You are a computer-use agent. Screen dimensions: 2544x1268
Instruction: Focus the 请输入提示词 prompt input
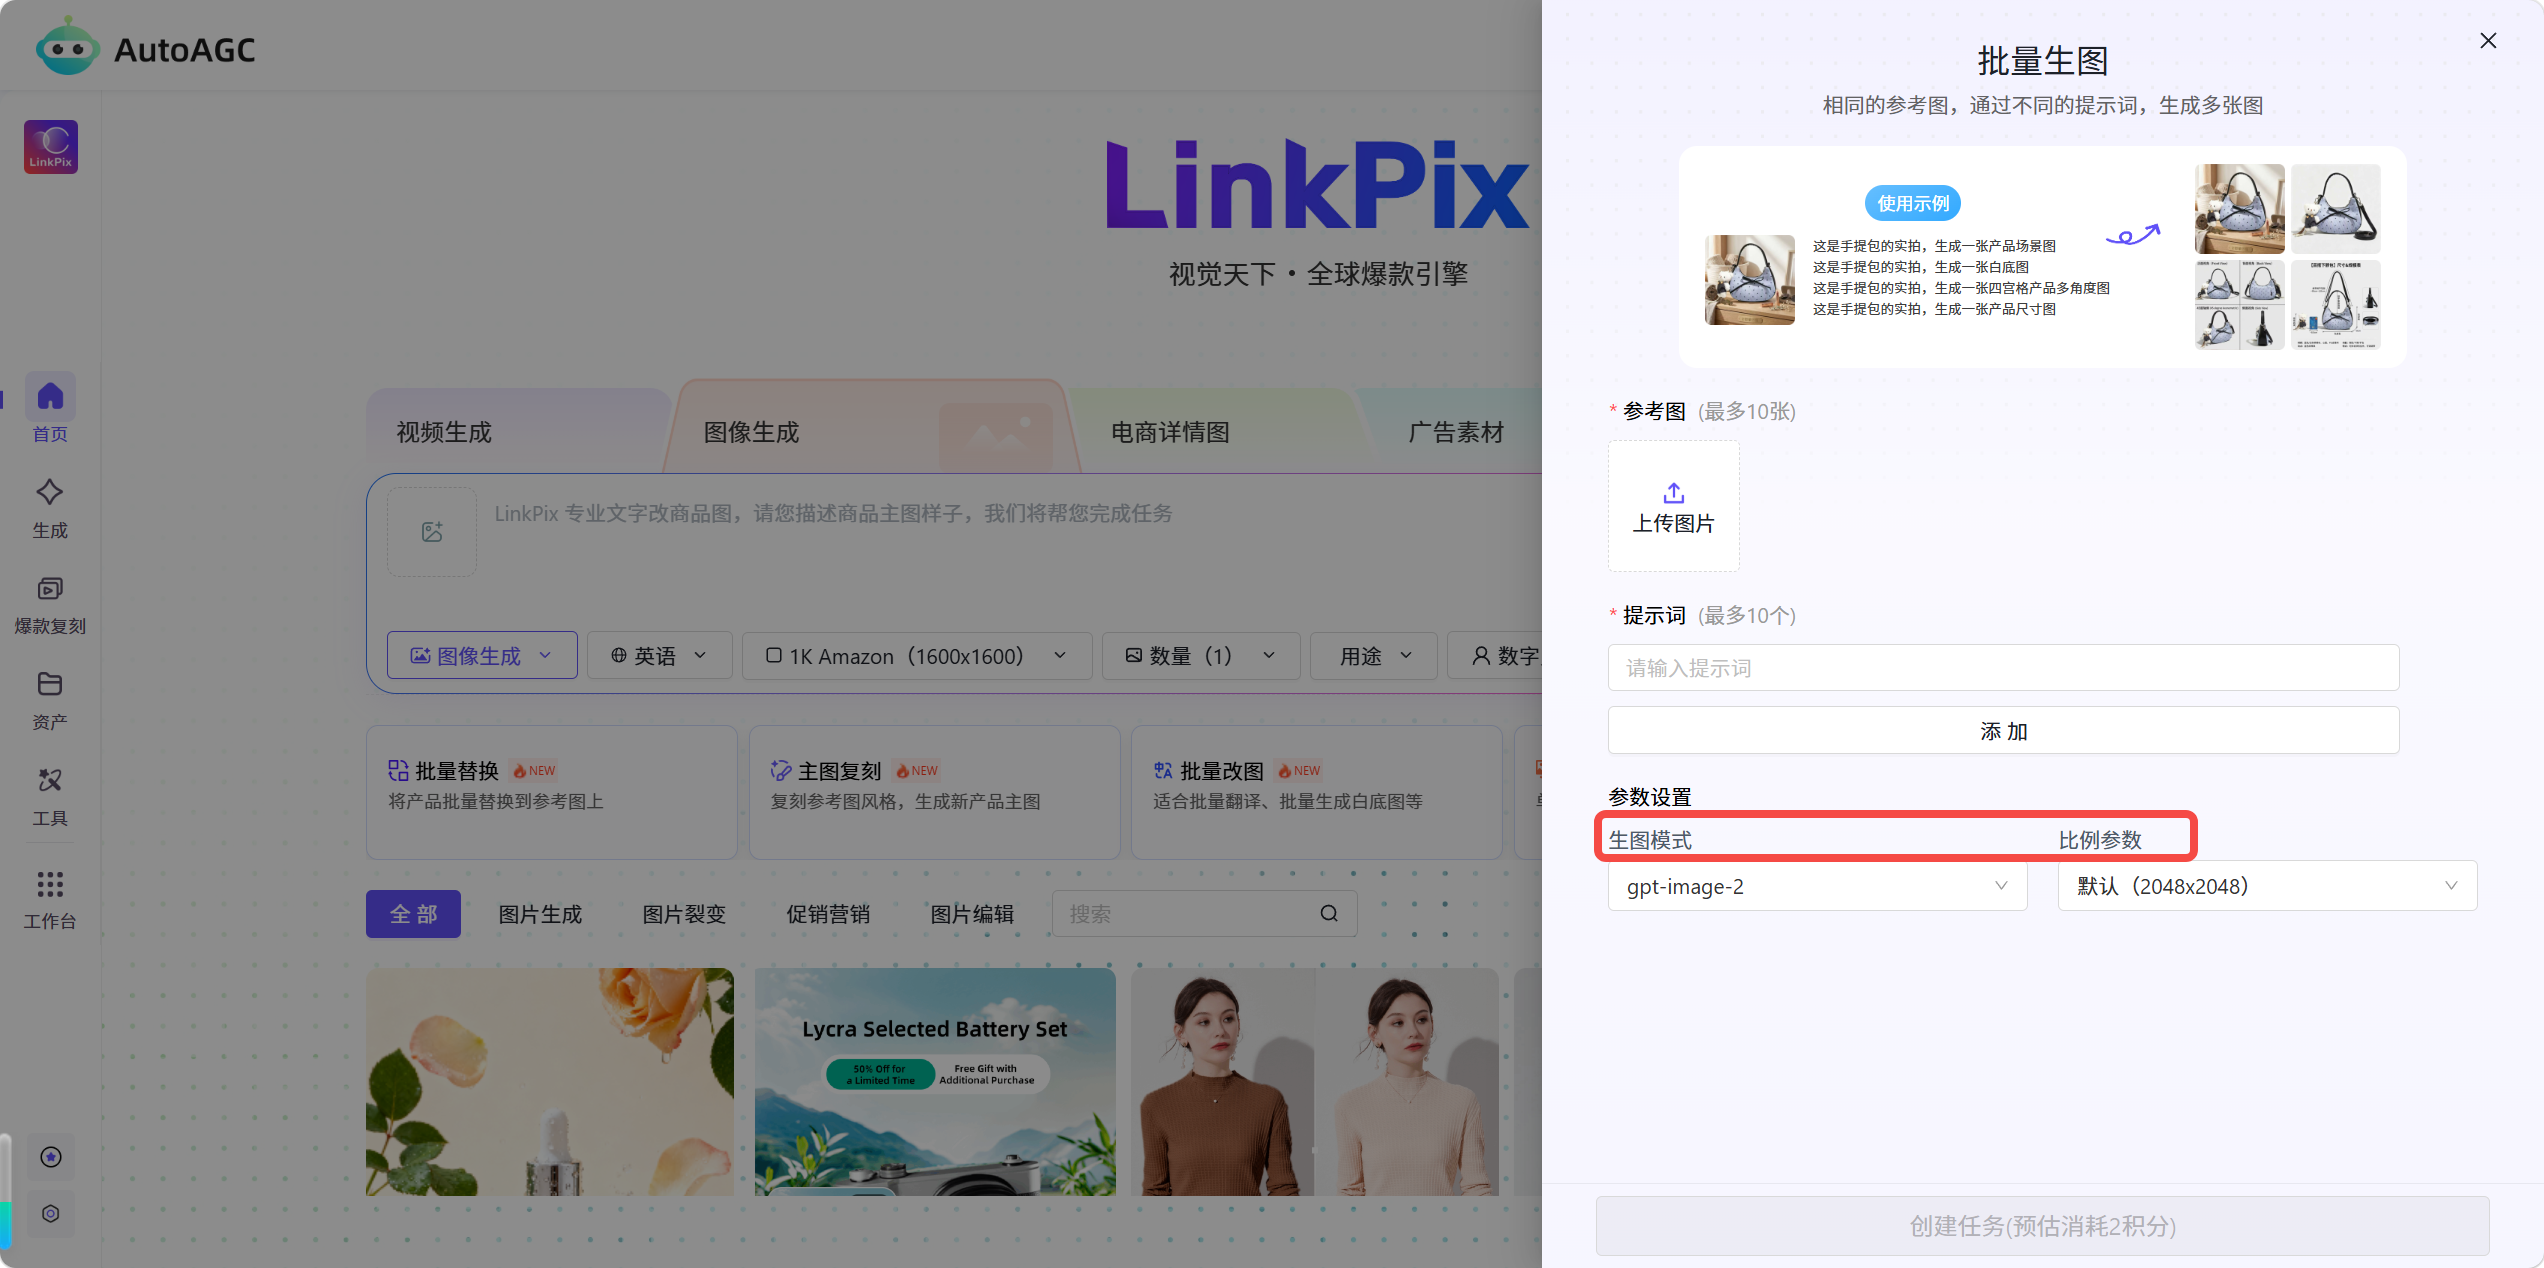coord(2003,667)
